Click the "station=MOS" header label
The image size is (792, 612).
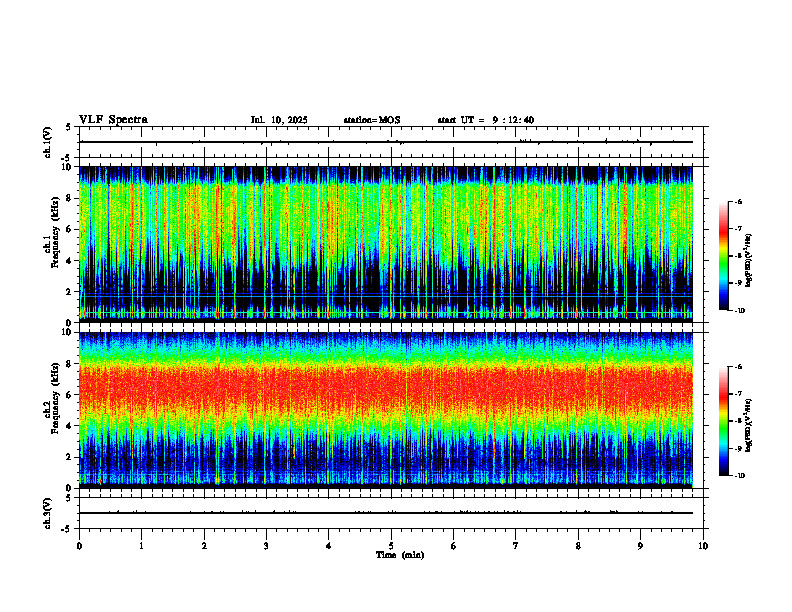click(x=372, y=120)
